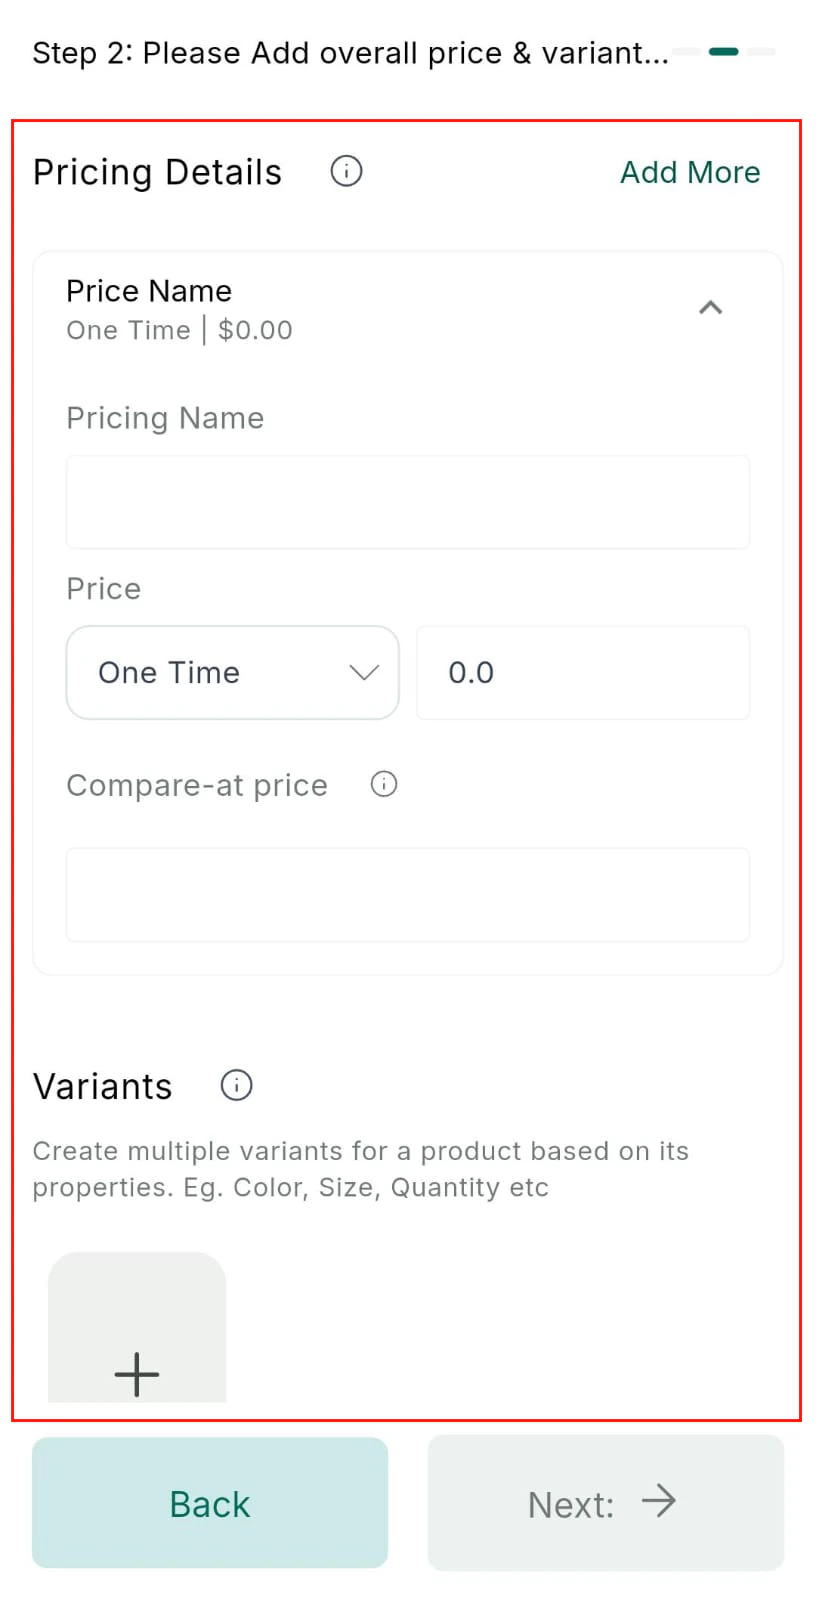
Task: Click the Compare-at price info icon
Action: click(x=383, y=785)
